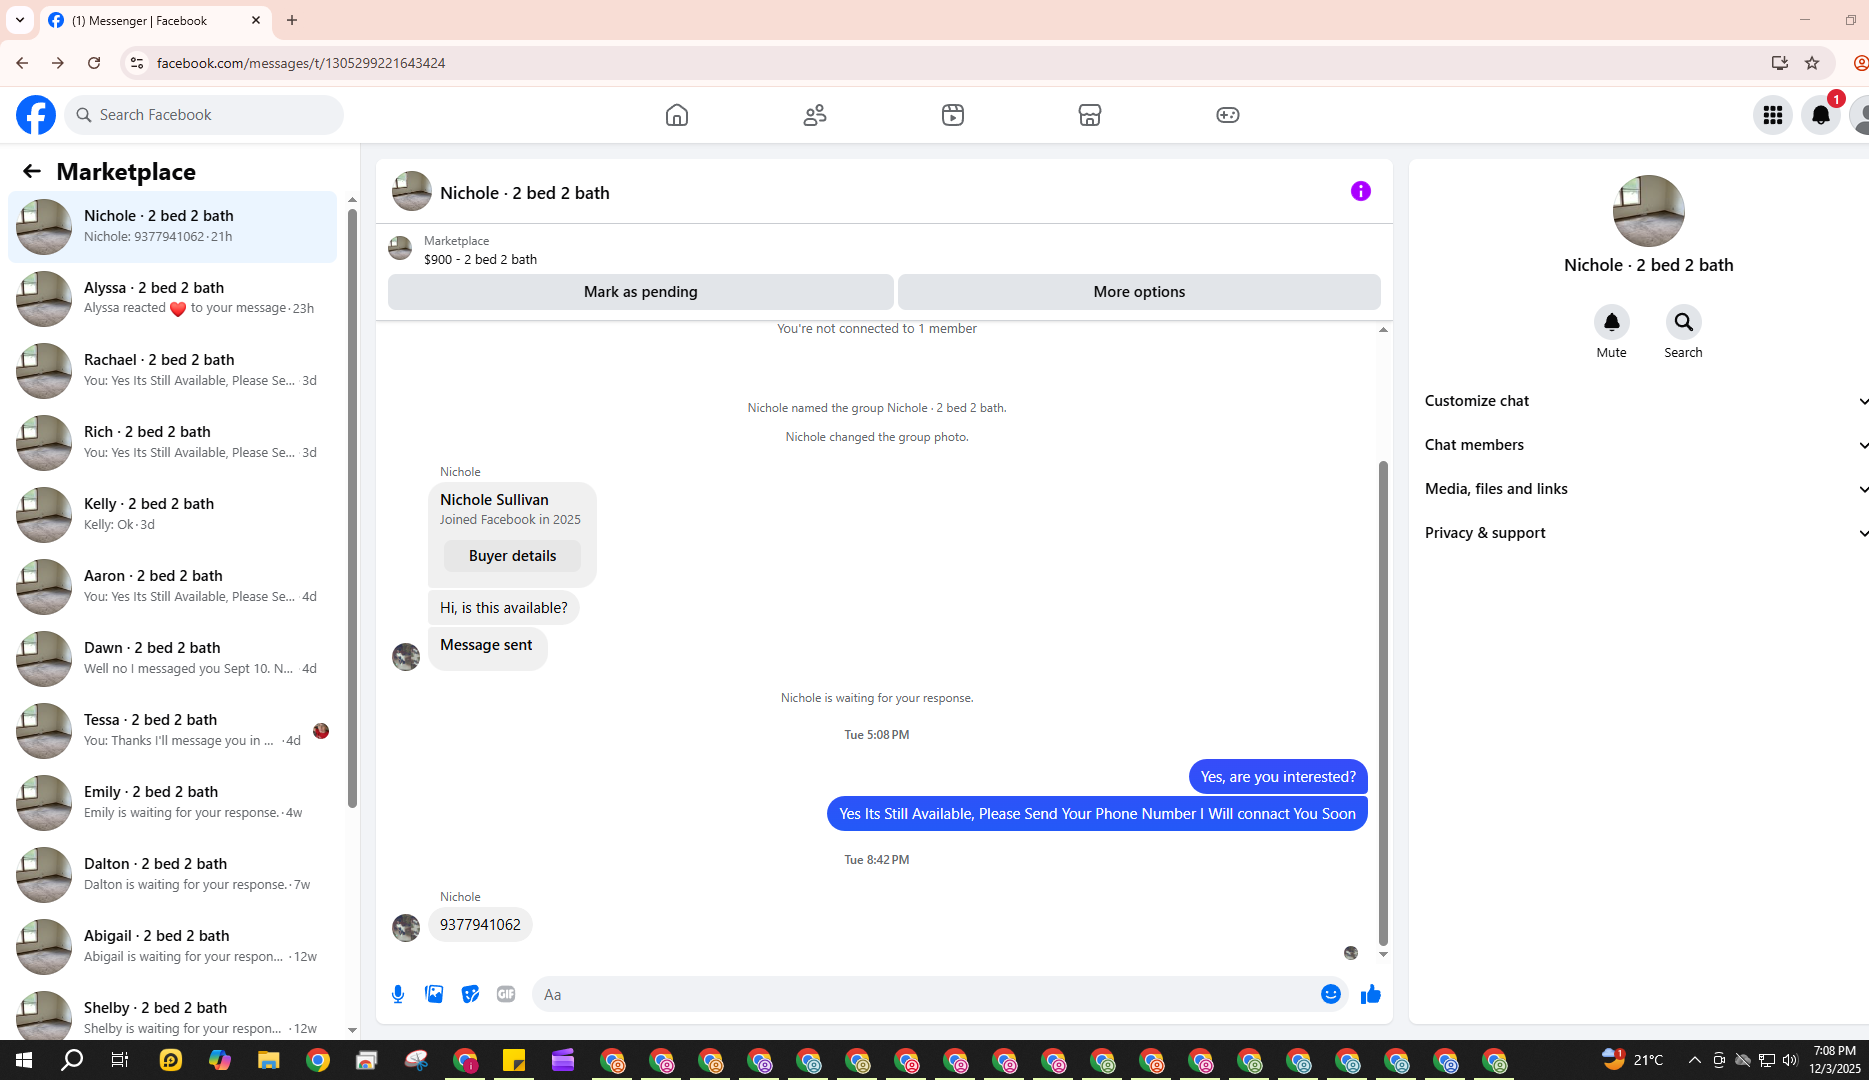Click the conversation list scrollbar
Screen dimensions: 1869x1080
[x=352, y=506]
